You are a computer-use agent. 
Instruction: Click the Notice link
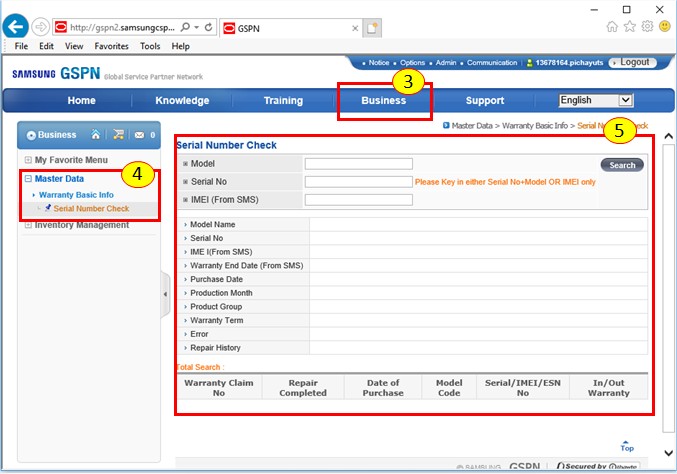pyautogui.click(x=379, y=63)
